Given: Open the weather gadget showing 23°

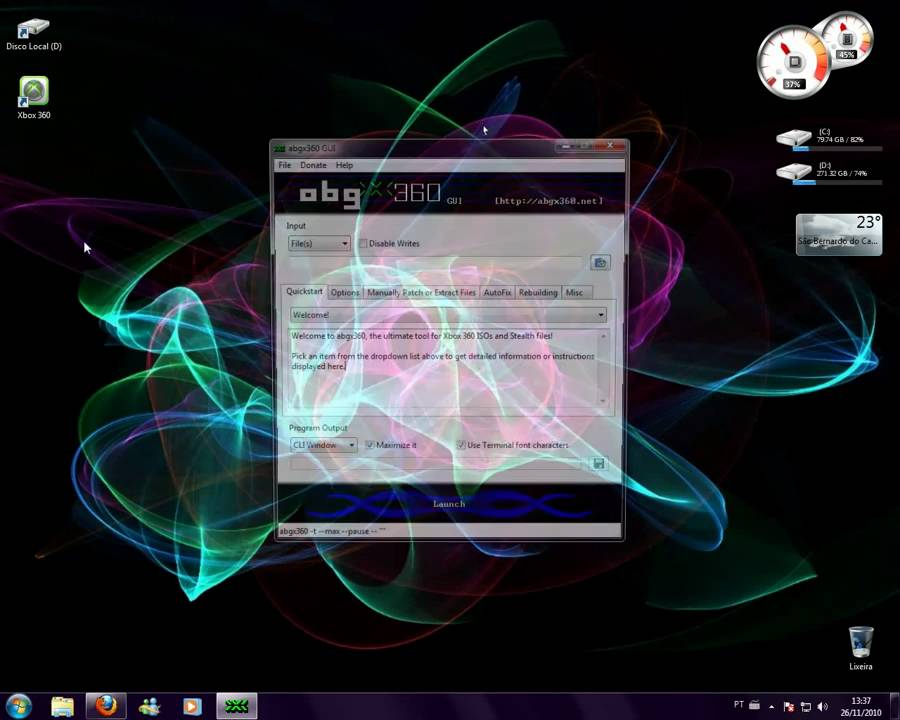Looking at the screenshot, I should [x=839, y=234].
